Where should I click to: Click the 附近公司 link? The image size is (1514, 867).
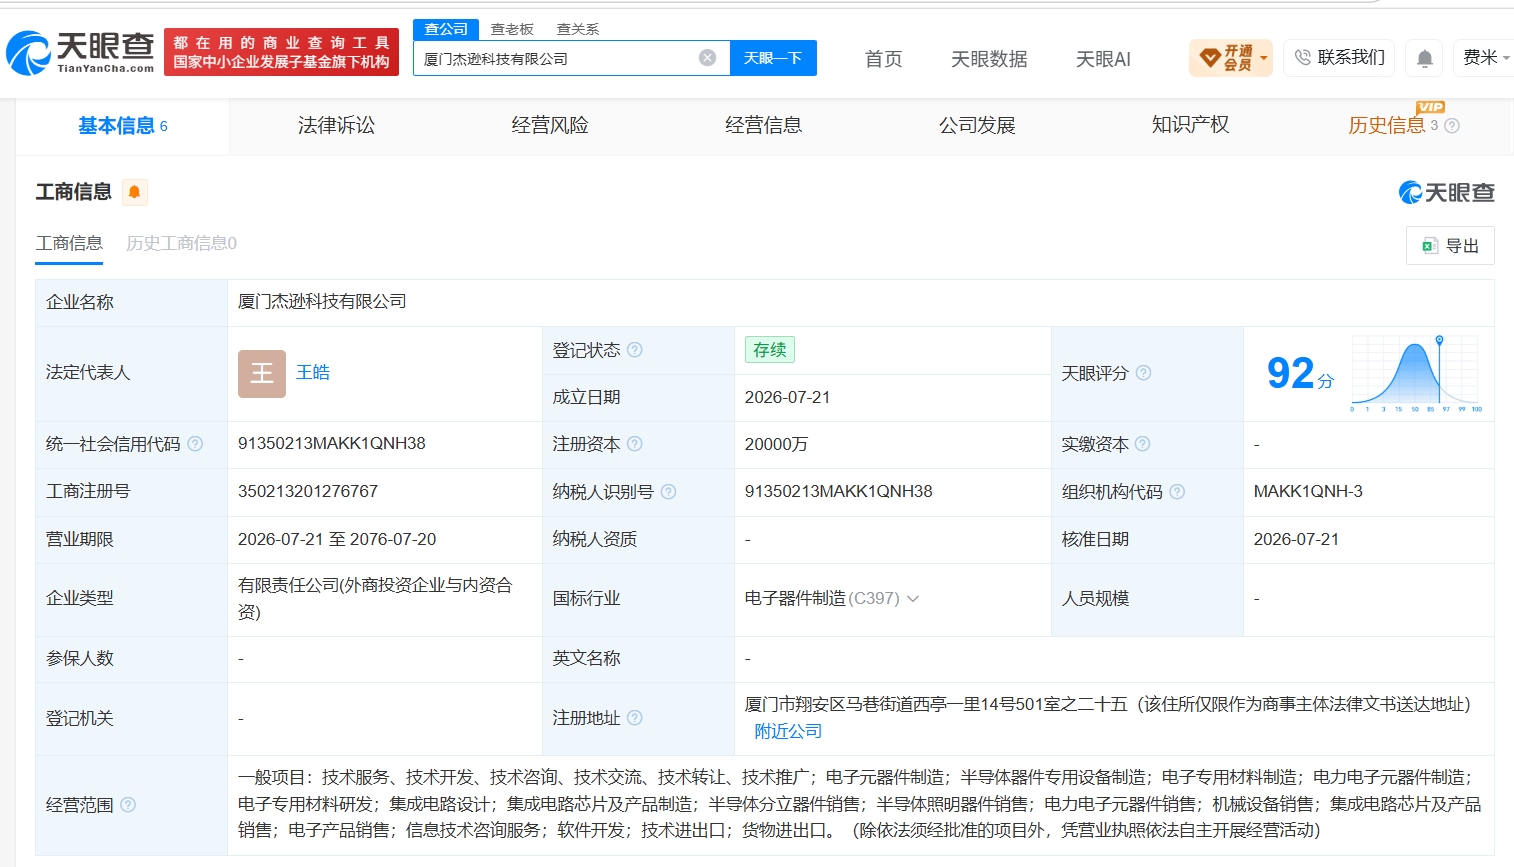788,731
